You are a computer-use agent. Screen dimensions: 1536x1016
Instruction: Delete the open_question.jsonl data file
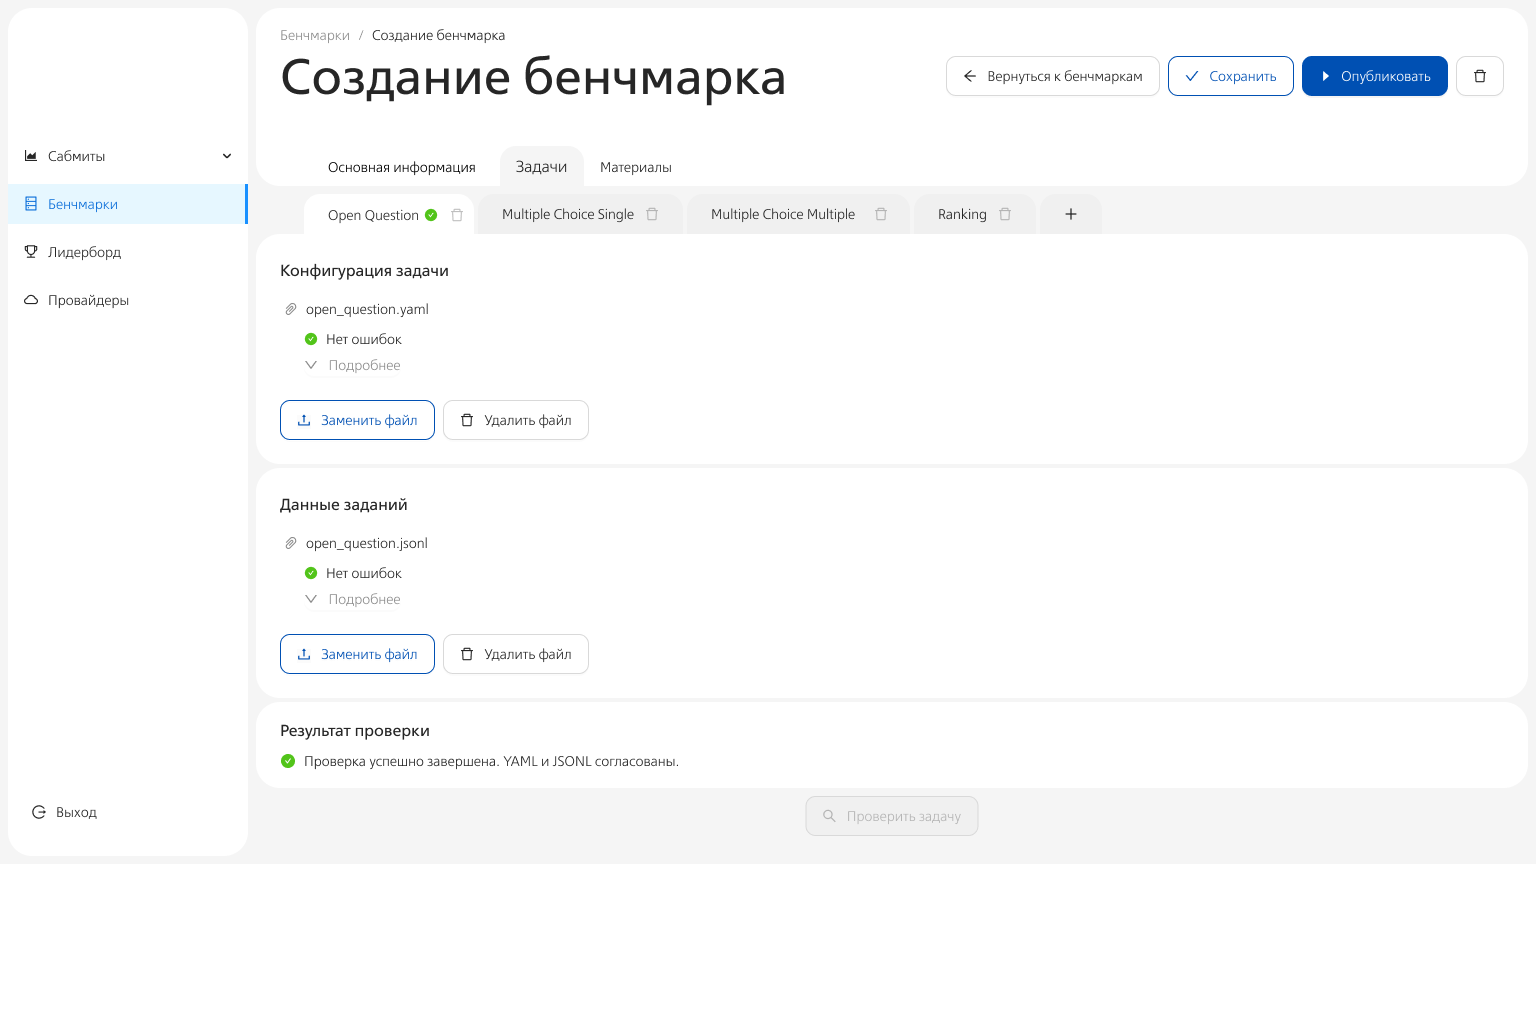point(516,654)
